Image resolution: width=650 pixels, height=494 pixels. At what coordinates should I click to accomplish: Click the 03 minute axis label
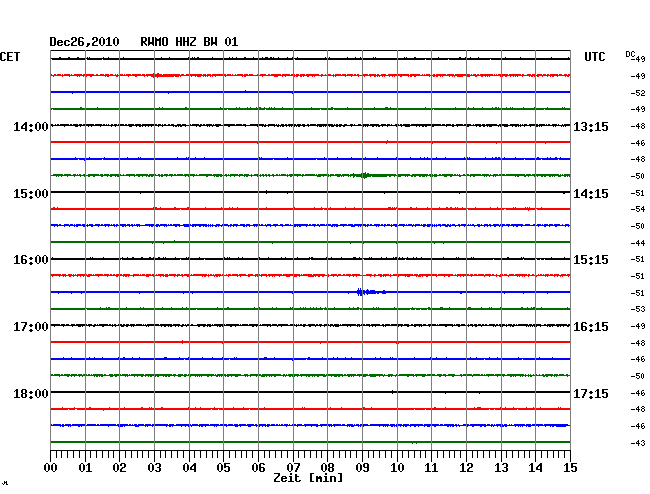[x=154, y=468]
